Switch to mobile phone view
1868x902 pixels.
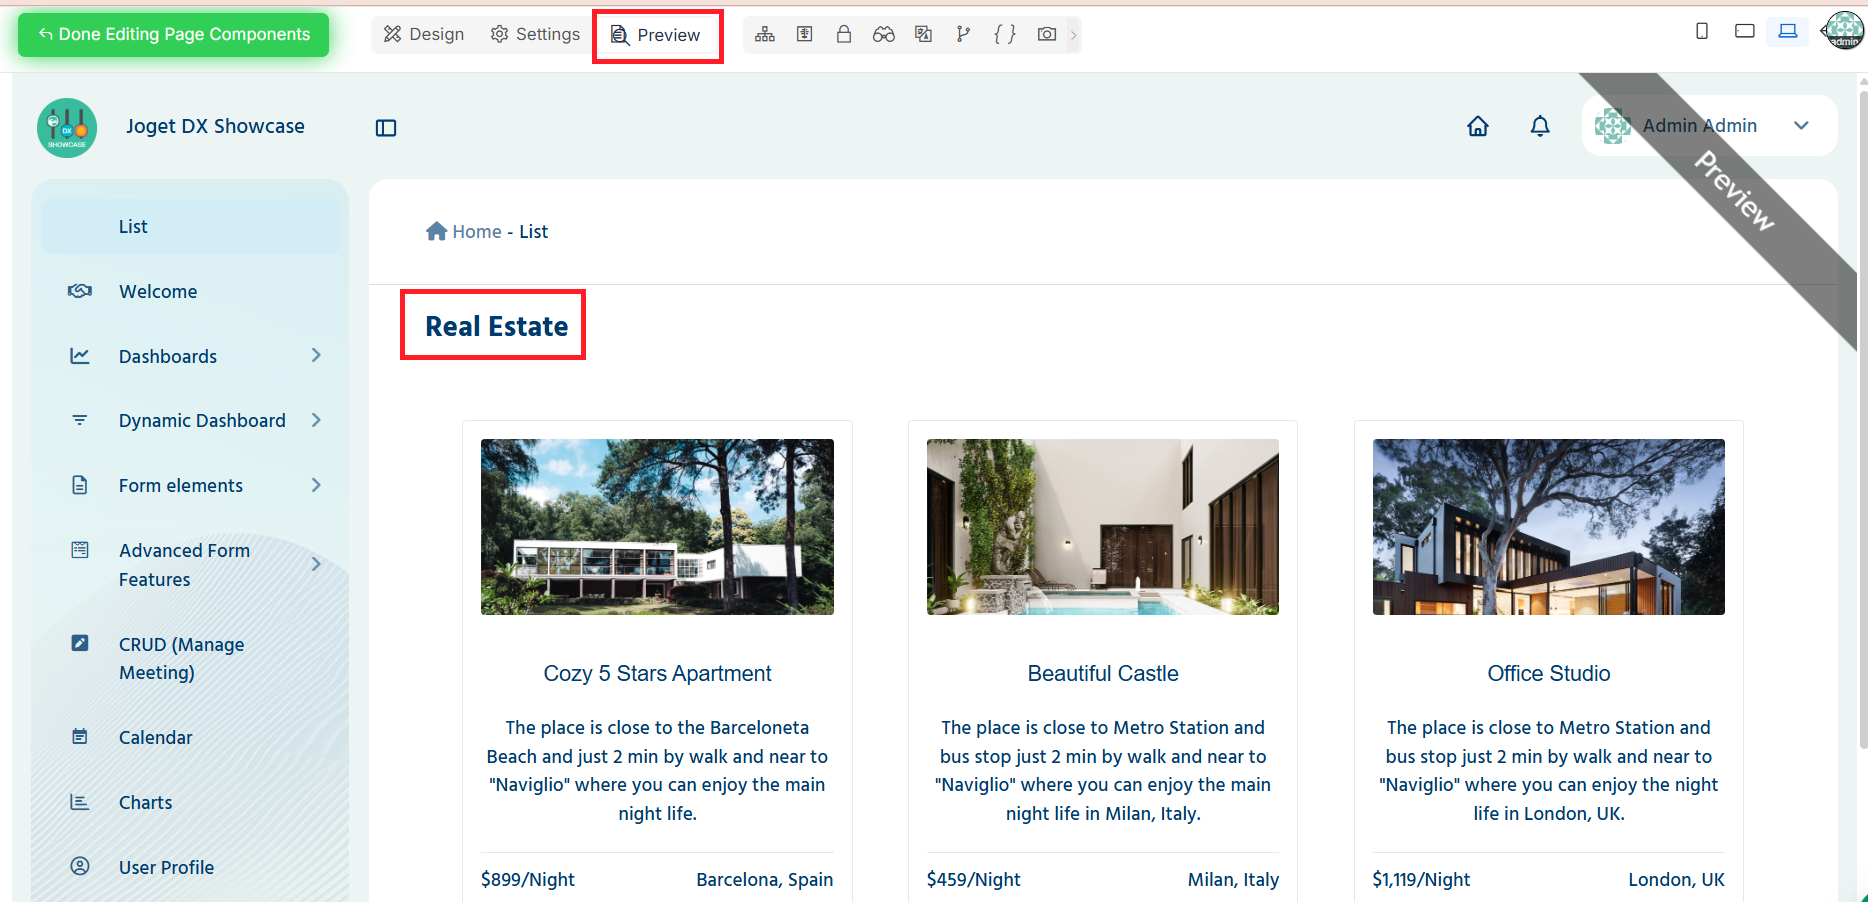pos(1702,31)
